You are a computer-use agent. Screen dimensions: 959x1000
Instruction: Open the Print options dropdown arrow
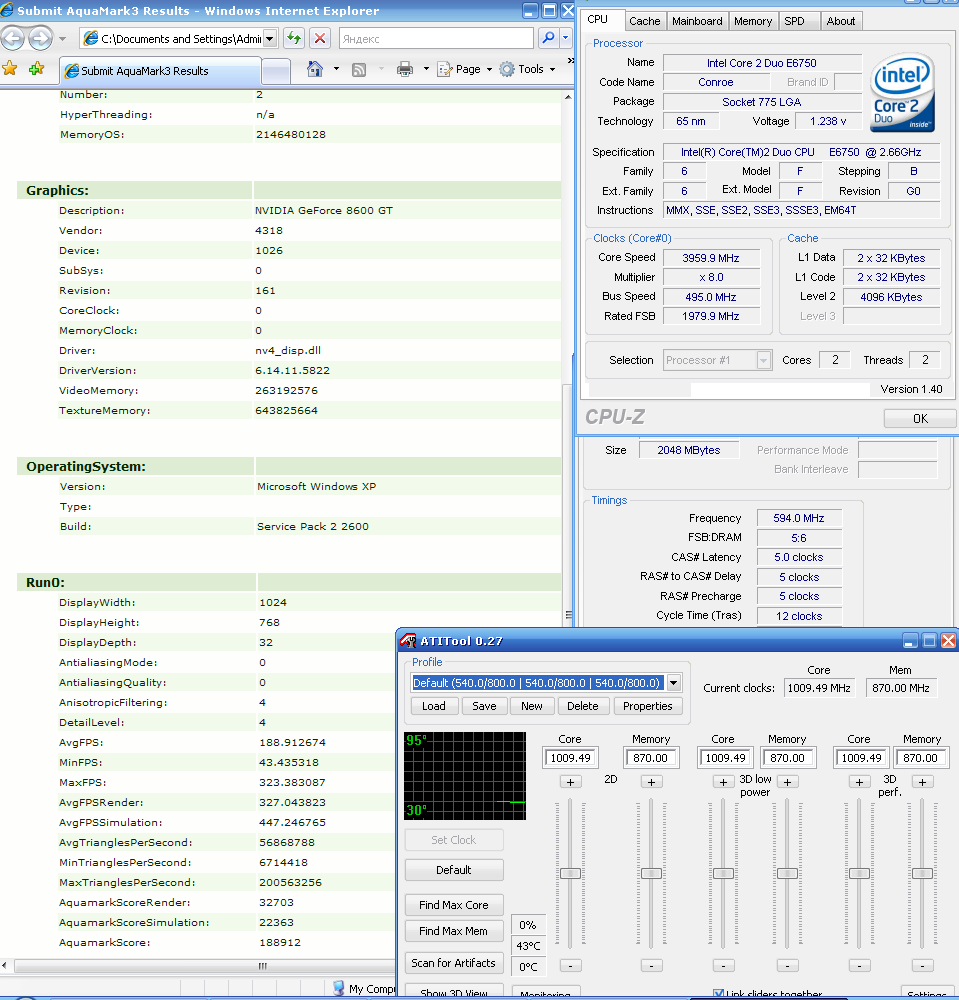[x=426, y=69]
